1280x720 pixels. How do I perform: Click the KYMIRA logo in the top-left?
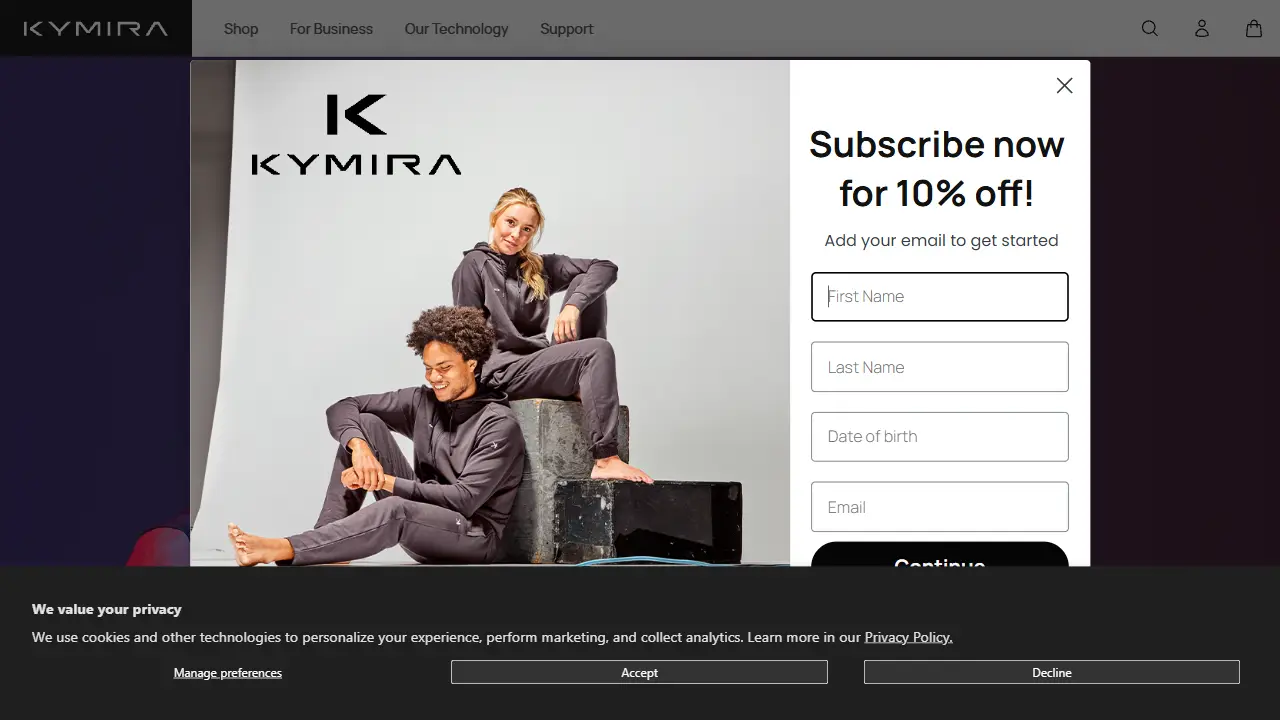pyautogui.click(x=95, y=28)
